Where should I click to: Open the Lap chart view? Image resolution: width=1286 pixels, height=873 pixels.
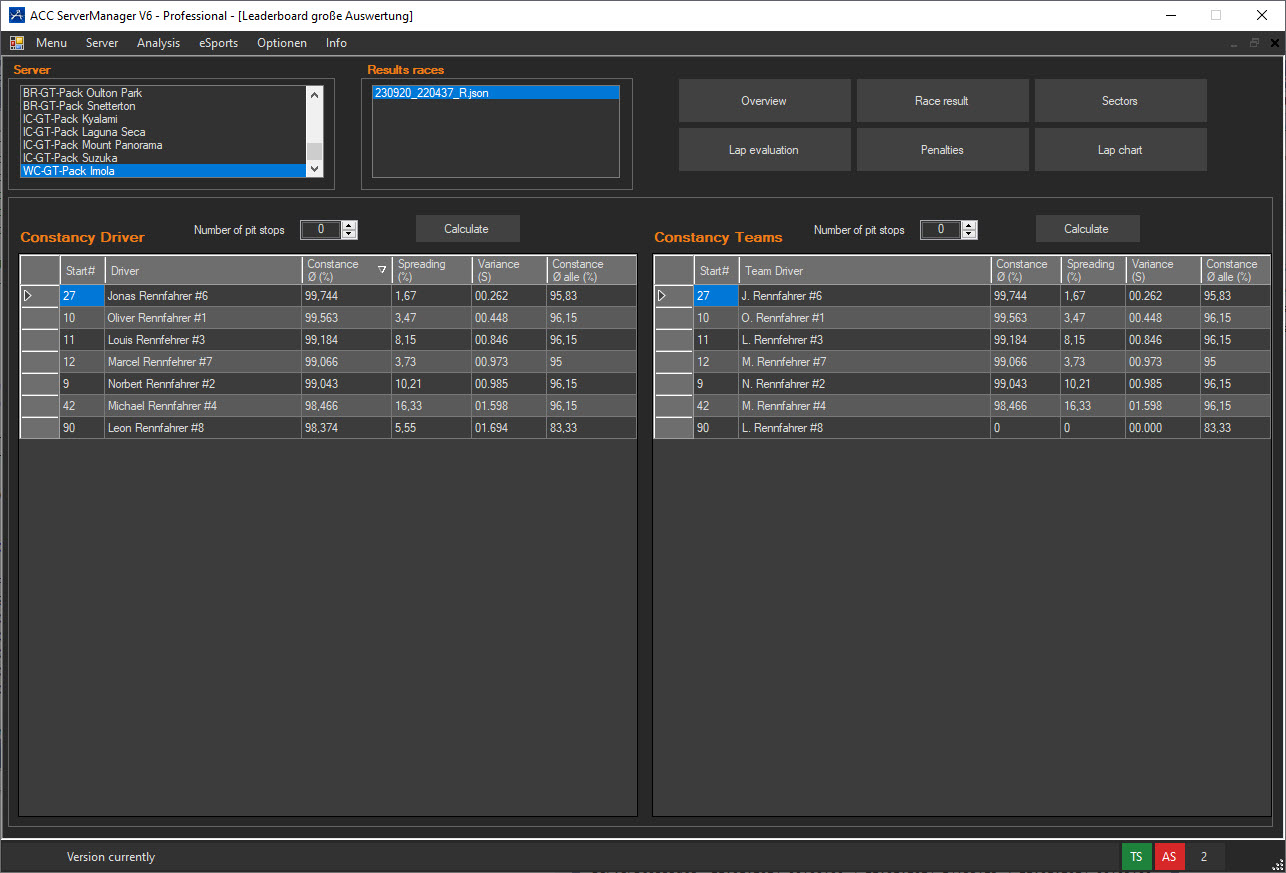[x=1120, y=150]
